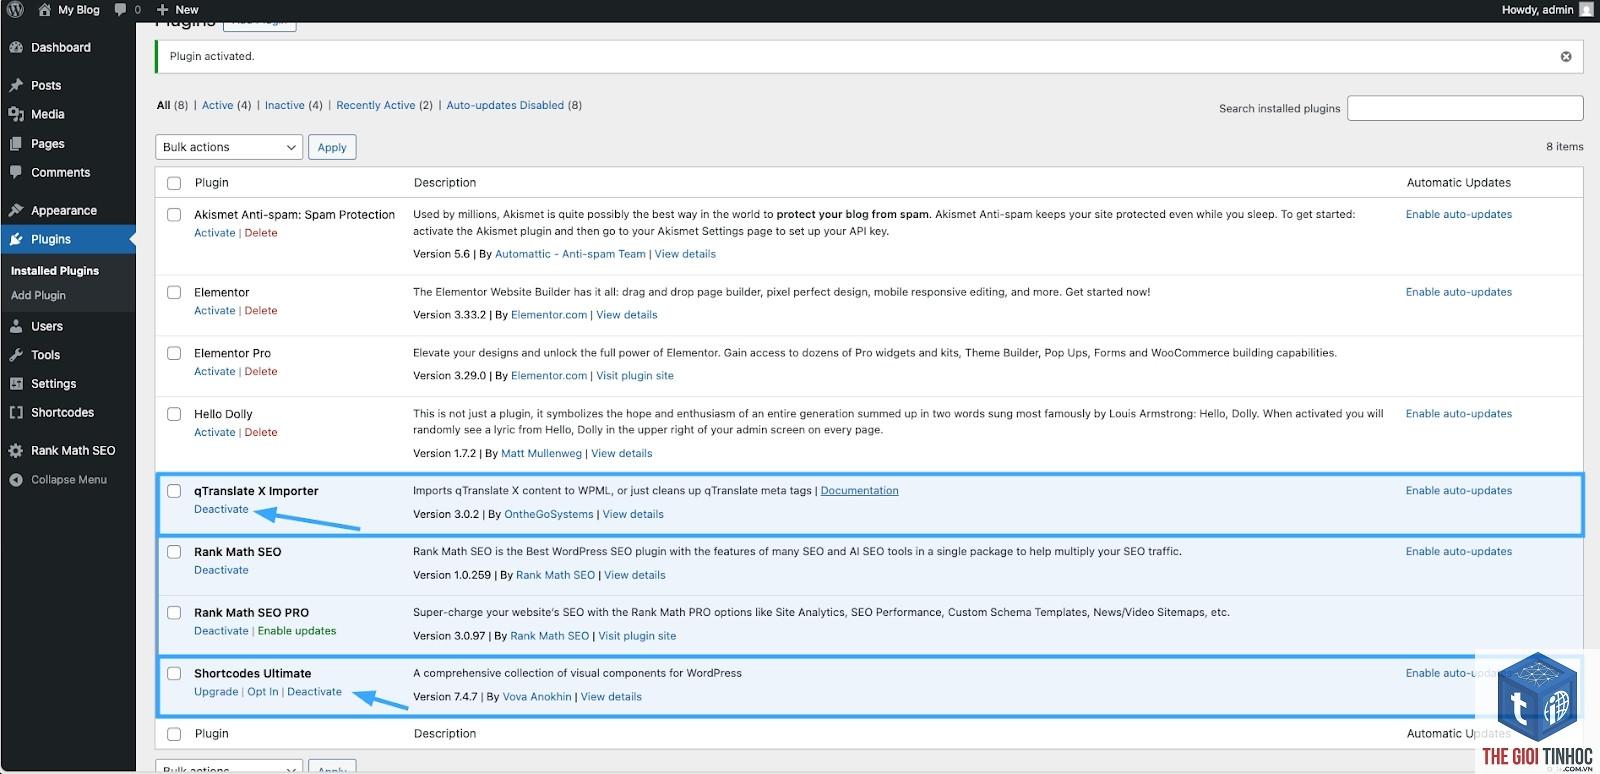This screenshot has height=774, width=1600.
Task: Click the Comments sidebar icon
Action: (x=16, y=172)
